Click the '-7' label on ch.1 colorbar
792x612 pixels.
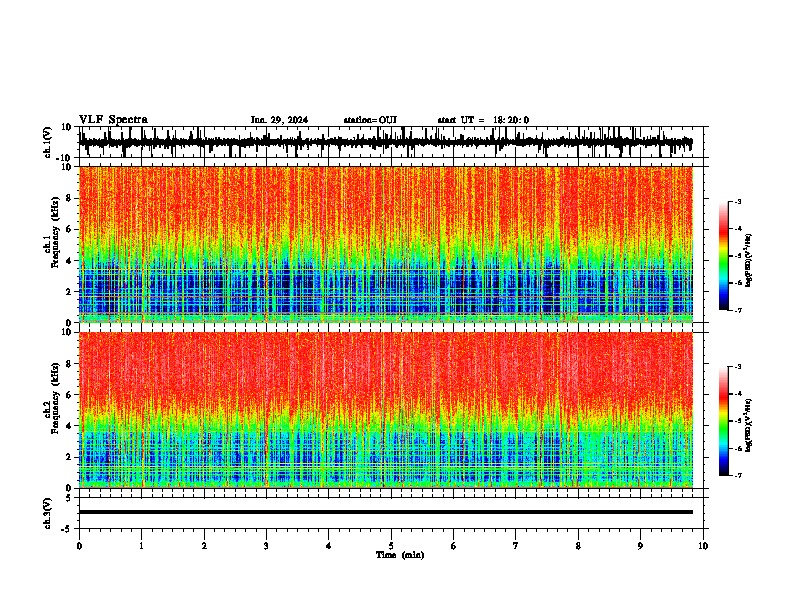738,310
